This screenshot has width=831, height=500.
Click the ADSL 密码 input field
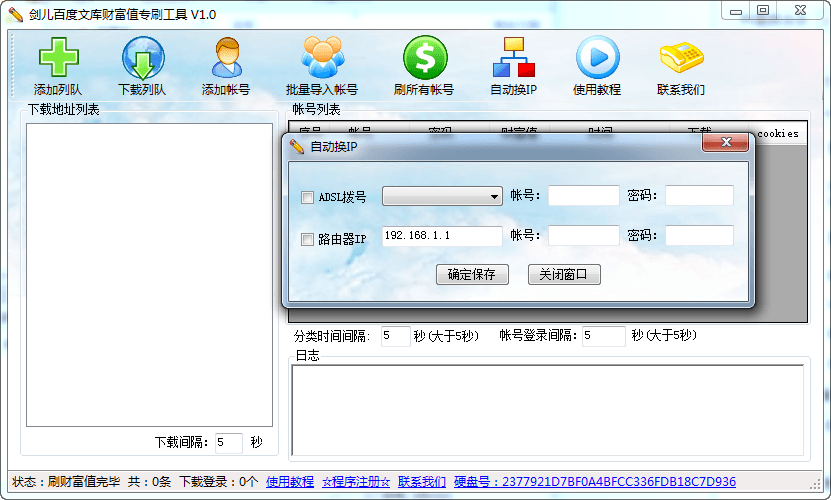point(700,195)
